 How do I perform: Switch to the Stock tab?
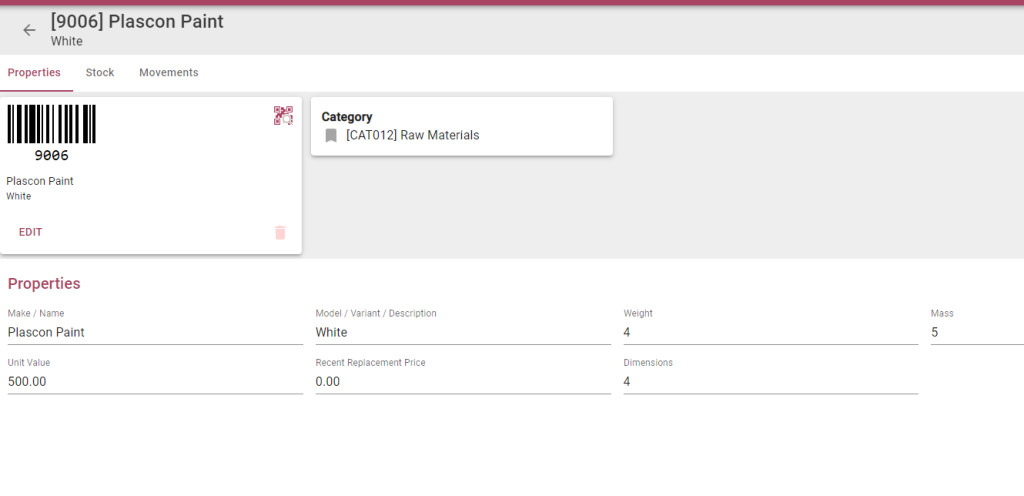[x=100, y=72]
